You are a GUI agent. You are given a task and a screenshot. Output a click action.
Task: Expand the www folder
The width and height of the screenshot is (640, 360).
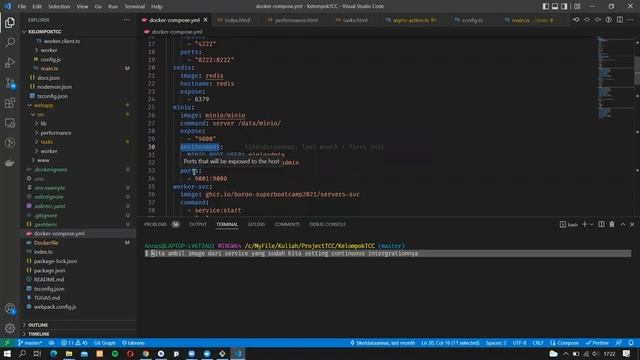click(x=43, y=160)
